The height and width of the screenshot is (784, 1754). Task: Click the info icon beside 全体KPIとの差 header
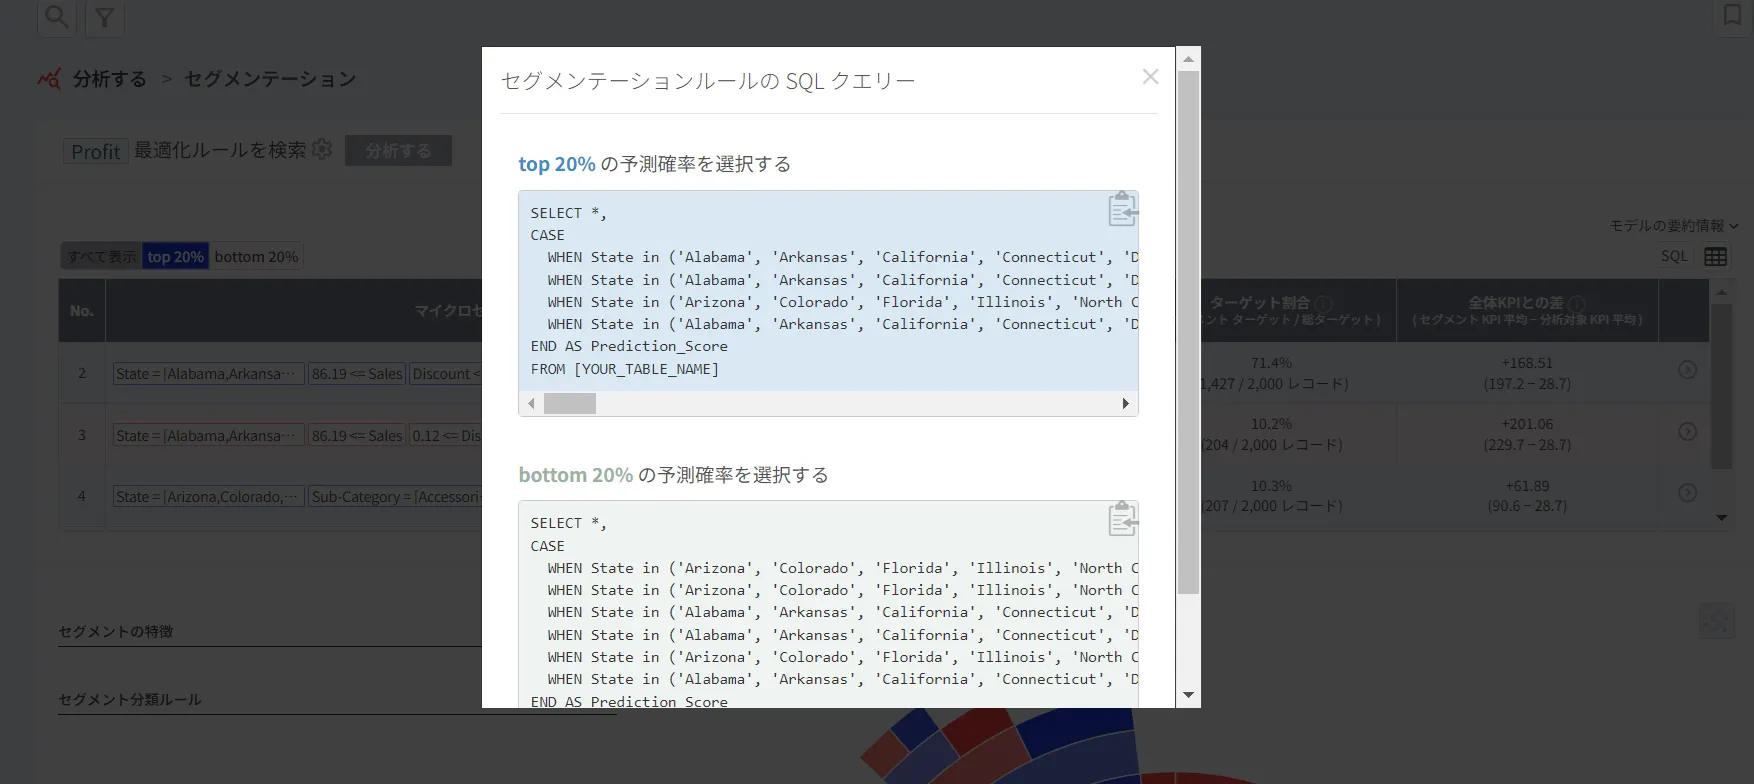coord(1577,303)
